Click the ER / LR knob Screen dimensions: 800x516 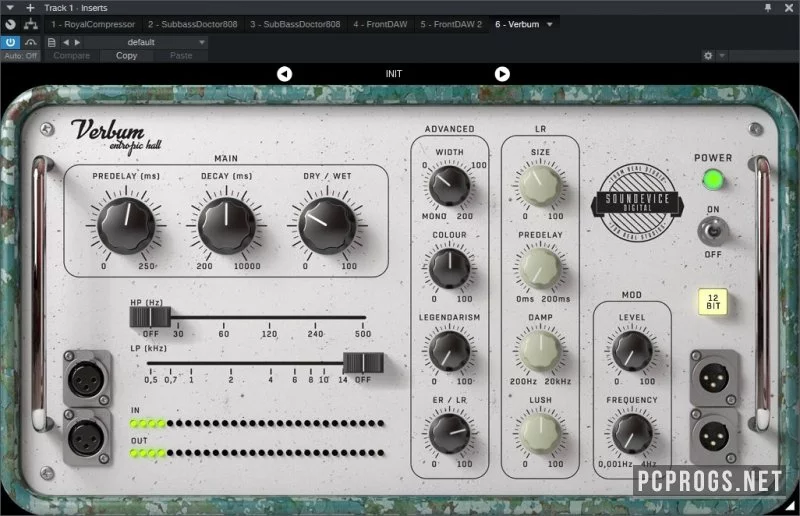pyautogui.click(x=449, y=433)
